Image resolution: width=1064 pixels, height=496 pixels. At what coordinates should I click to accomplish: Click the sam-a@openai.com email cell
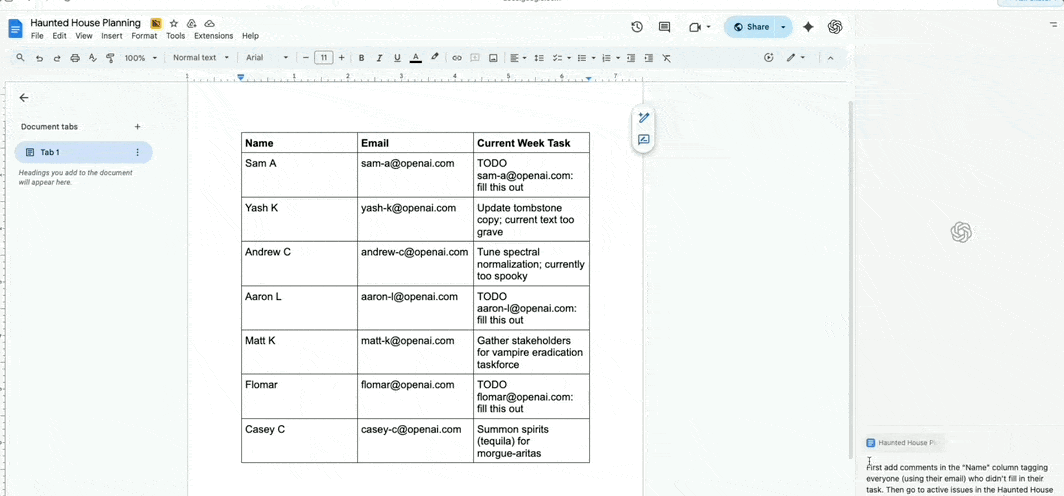coord(415,175)
